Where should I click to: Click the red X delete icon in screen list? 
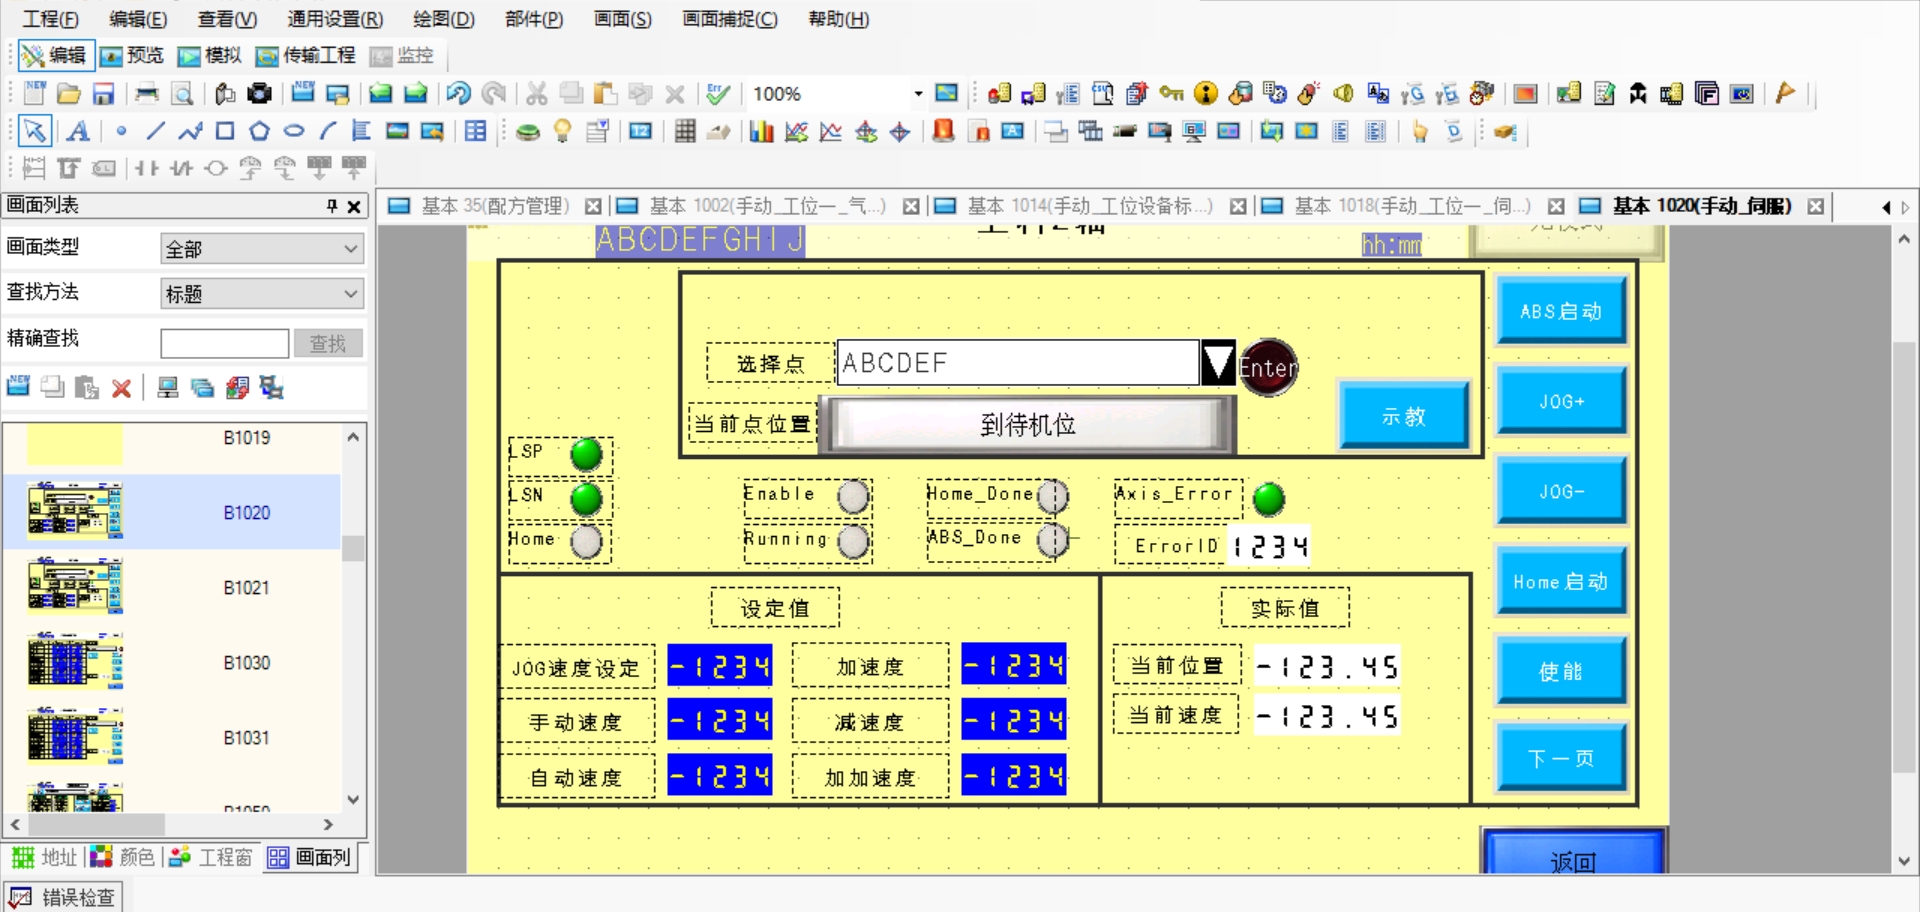[121, 388]
